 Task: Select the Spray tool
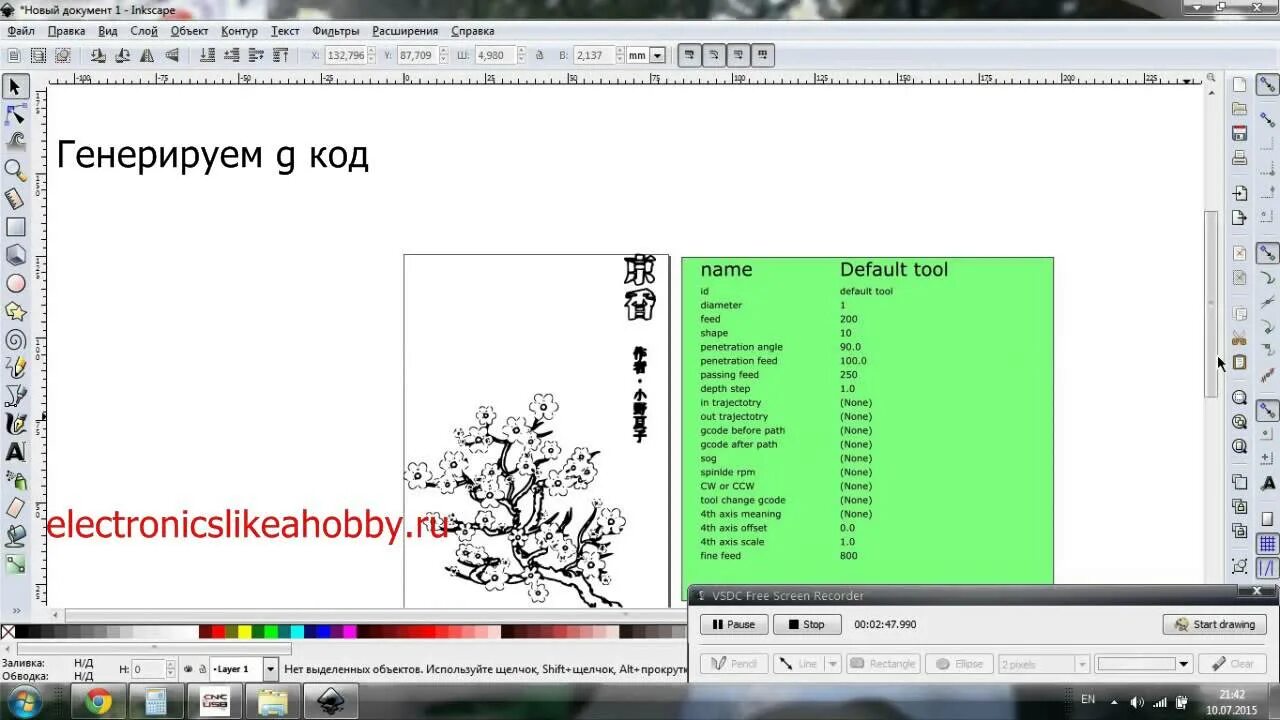[x=15, y=480]
